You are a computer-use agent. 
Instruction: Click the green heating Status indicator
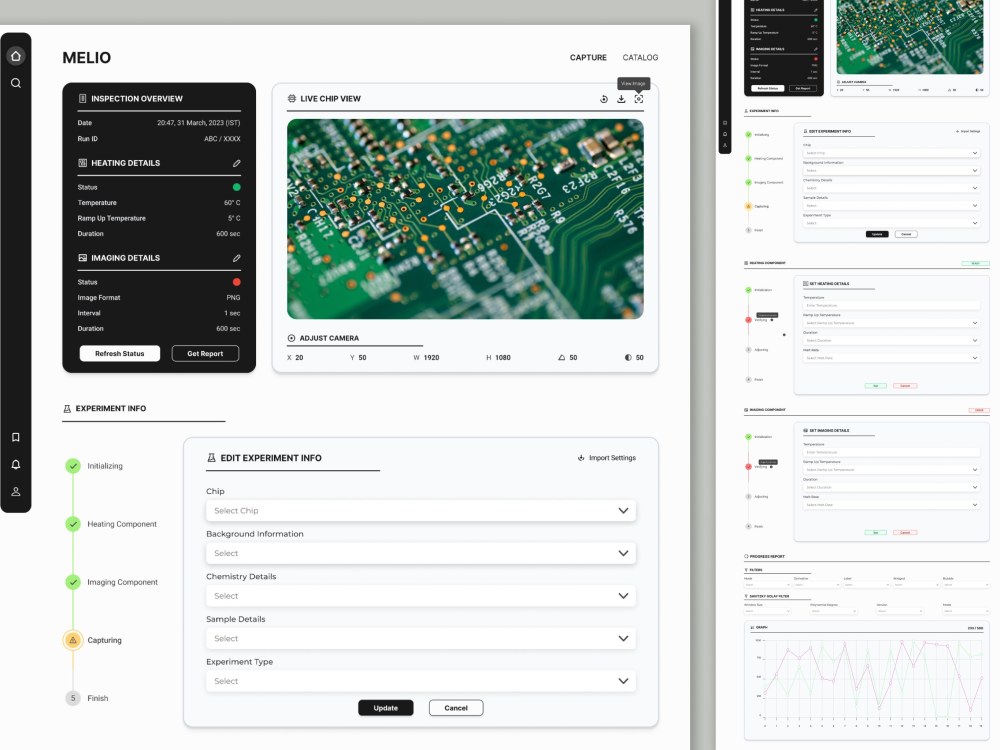tap(237, 188)
